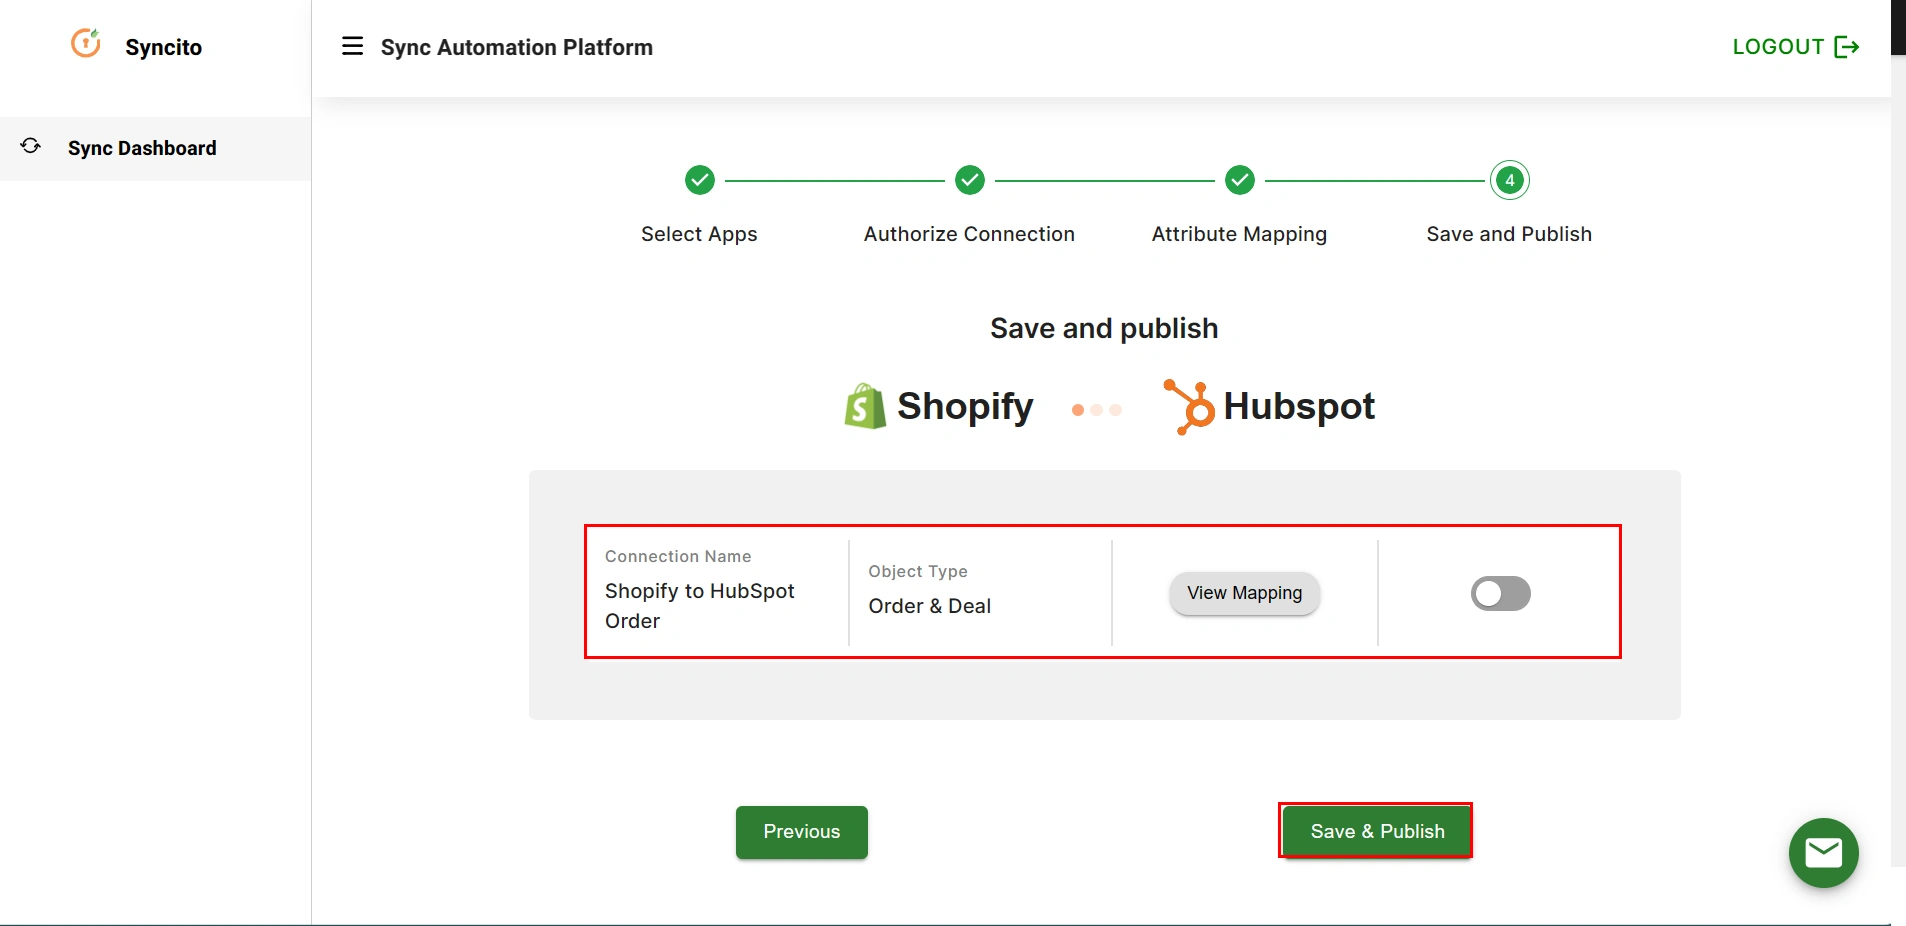Screen dimensions: 1906x926
Task: Click the Connection Name field label
Action: [x=677, y=556]
